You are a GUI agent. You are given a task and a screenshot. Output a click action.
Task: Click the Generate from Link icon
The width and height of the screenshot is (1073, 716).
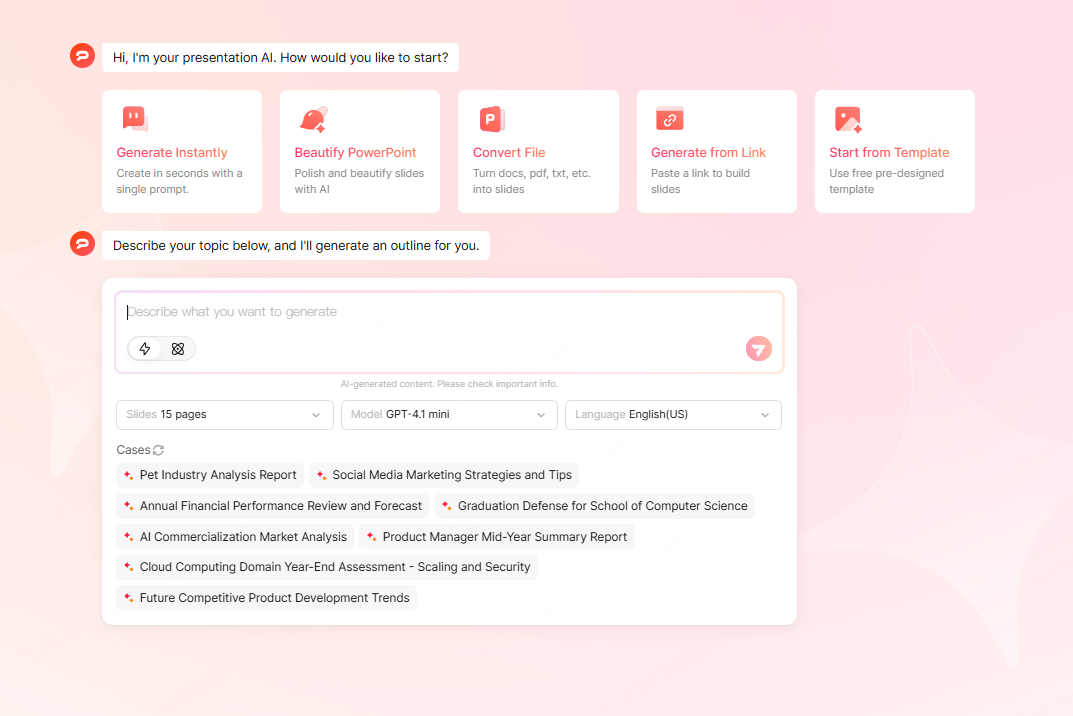coord(669,119)
